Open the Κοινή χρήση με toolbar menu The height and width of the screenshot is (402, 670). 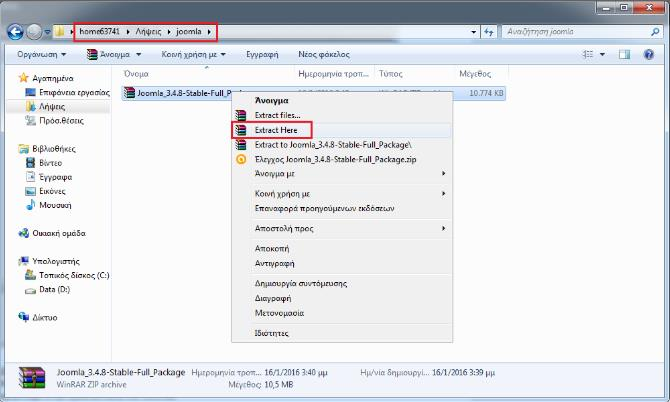coord(193,55)
